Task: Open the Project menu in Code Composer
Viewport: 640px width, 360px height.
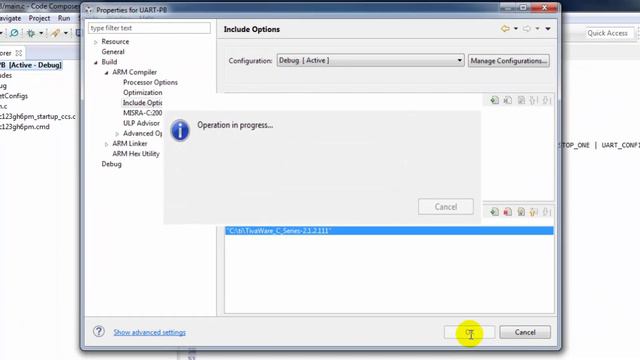Action: [x=39, y=18]
